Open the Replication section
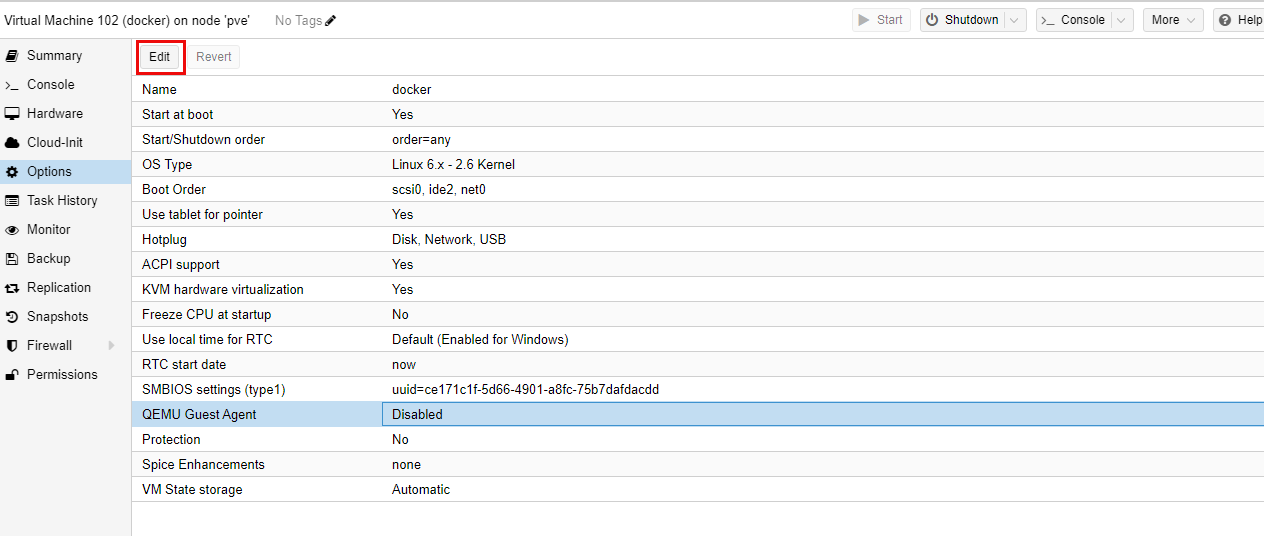 [58, 288]
